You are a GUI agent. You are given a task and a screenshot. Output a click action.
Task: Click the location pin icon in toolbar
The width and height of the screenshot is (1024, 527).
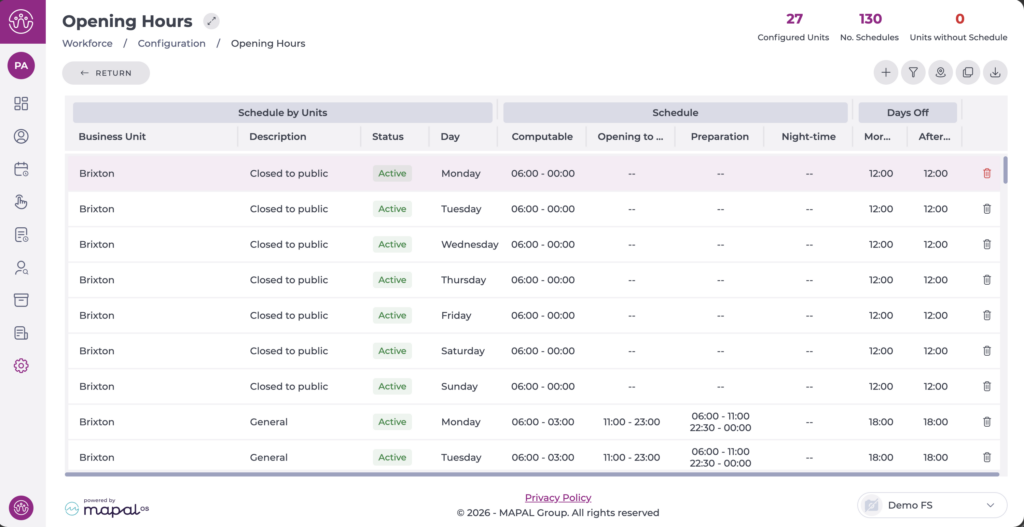(x=940, y=73)
